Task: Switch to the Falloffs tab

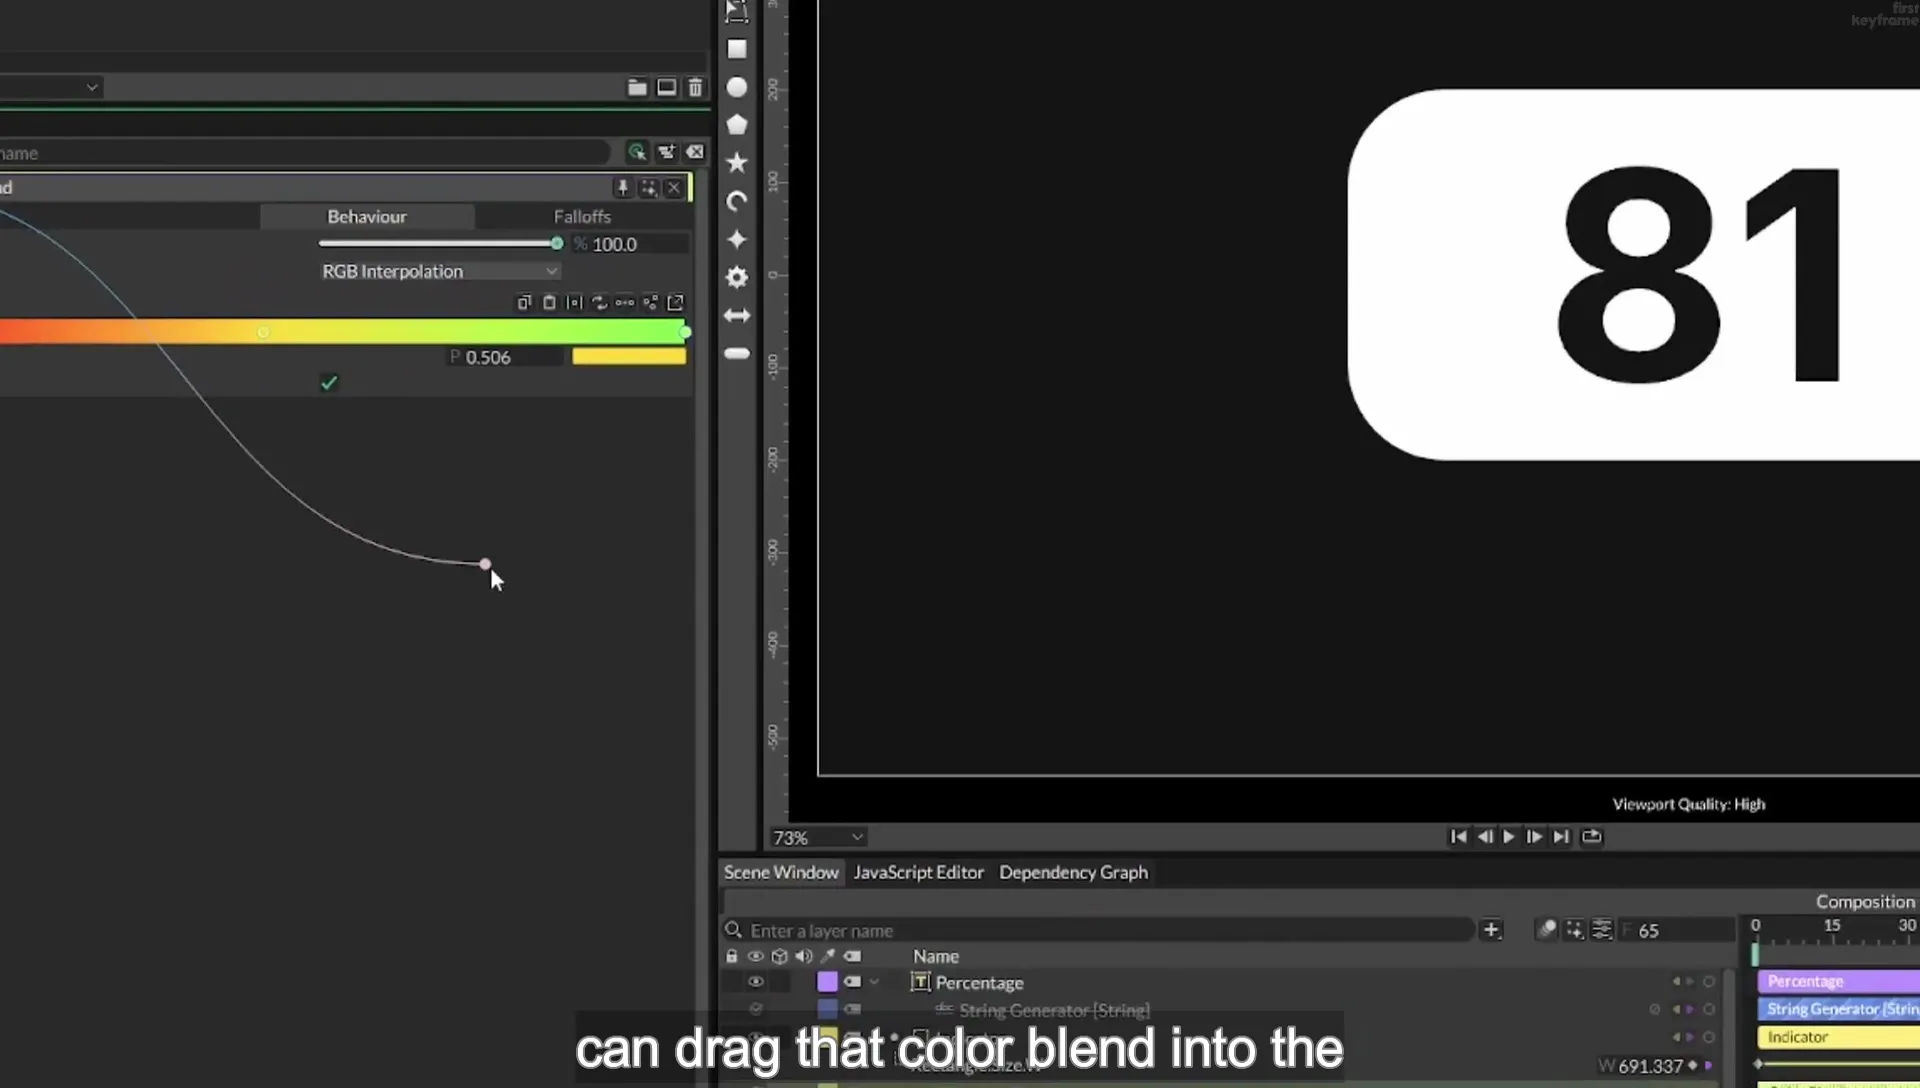Action: [582, 216]
